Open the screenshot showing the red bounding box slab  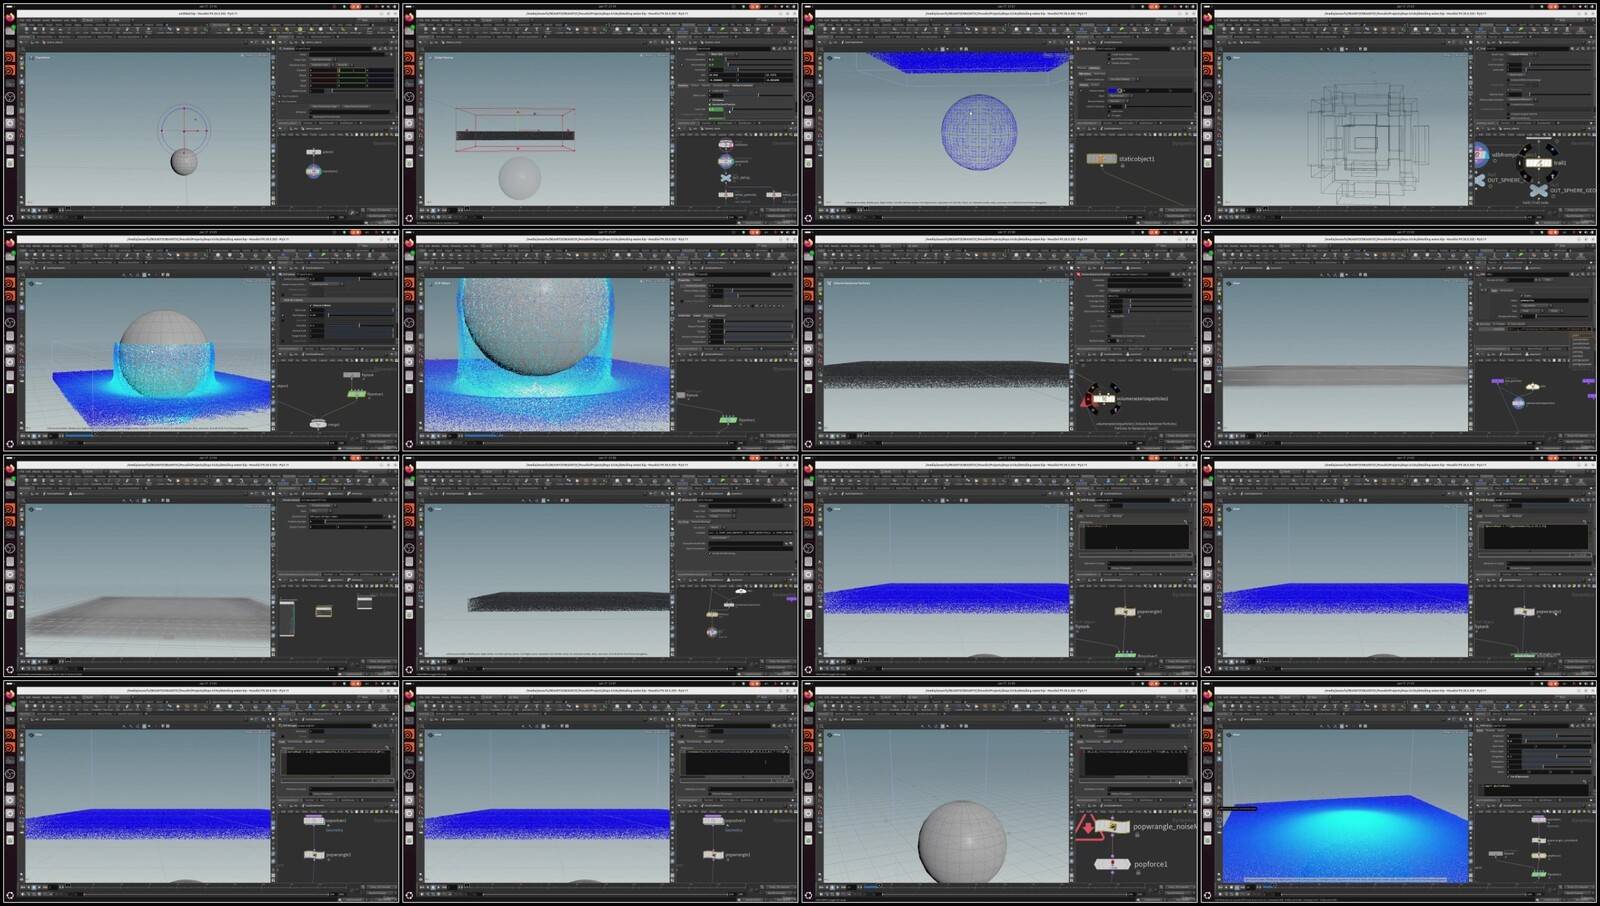coord(600,113)
